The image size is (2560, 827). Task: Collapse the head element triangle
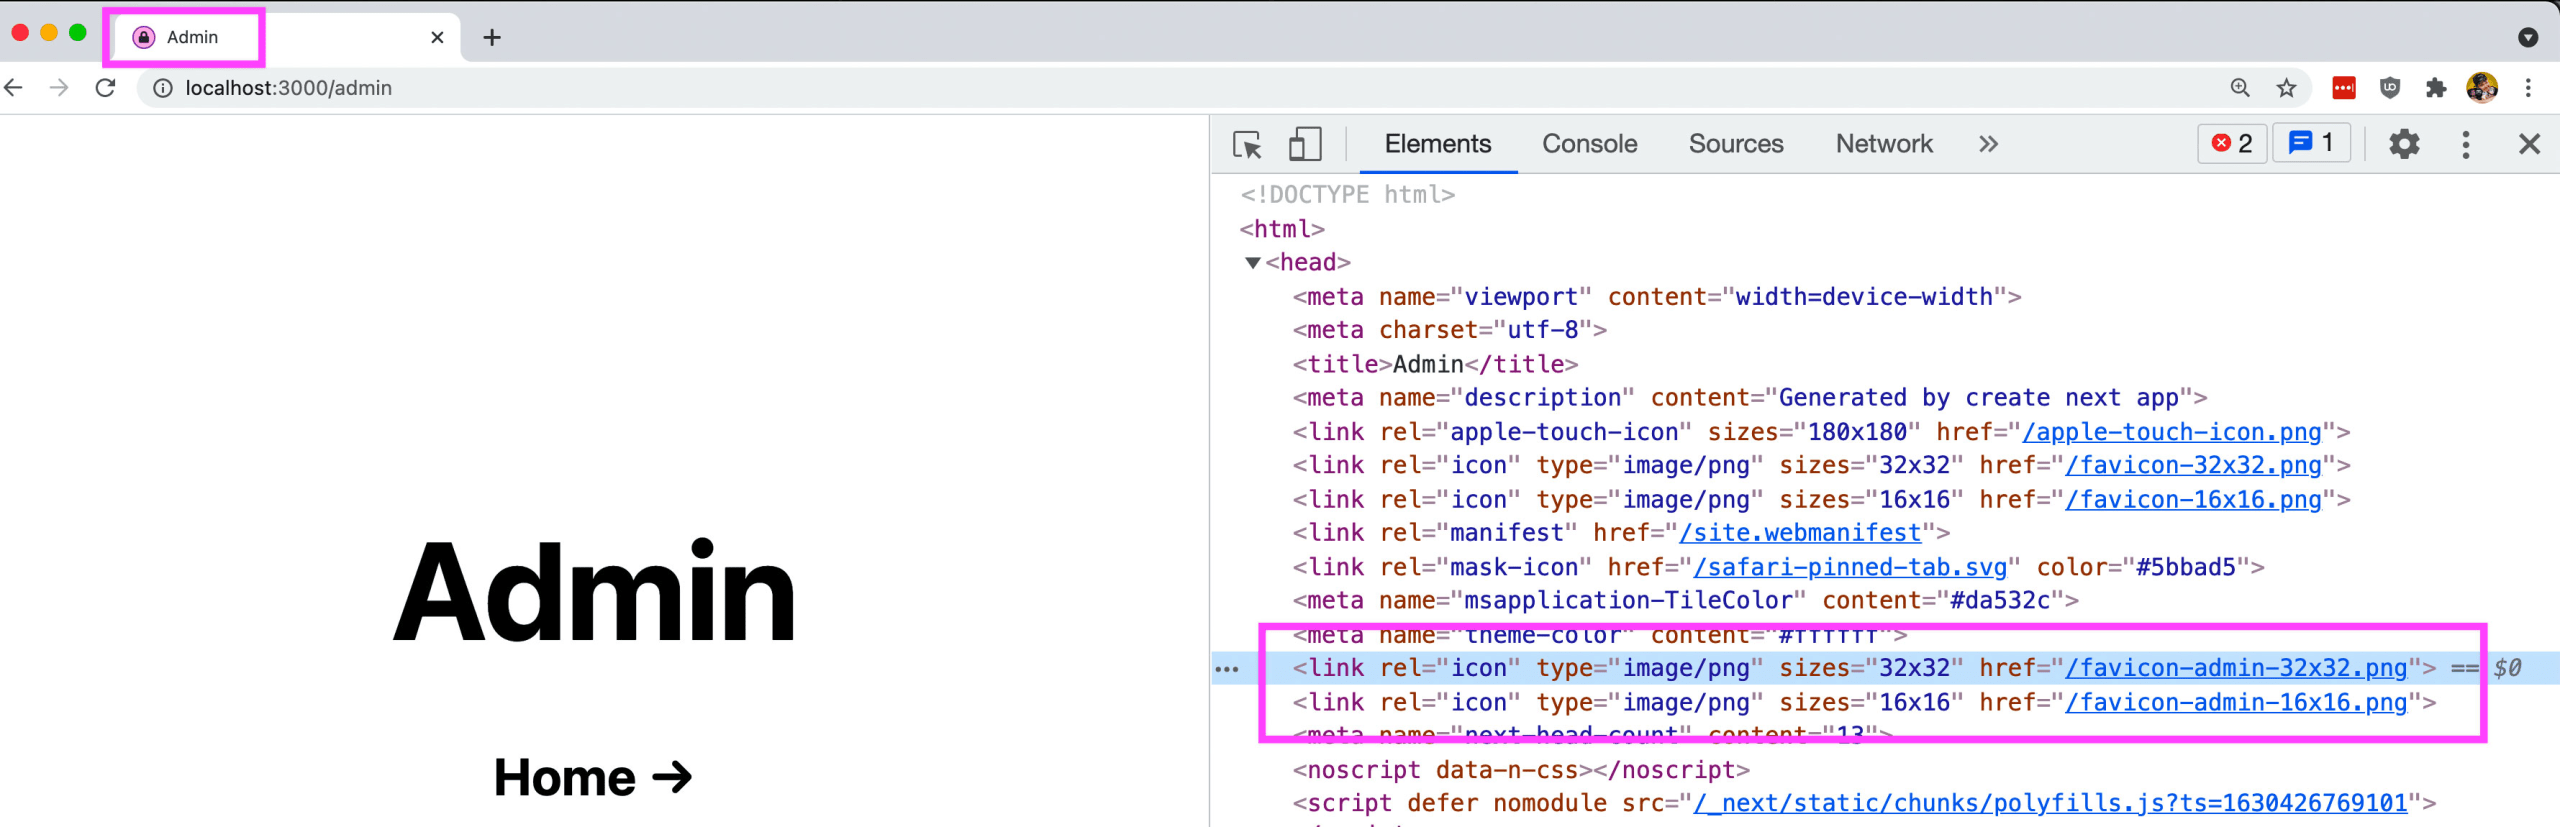[x=1252, y=263]
